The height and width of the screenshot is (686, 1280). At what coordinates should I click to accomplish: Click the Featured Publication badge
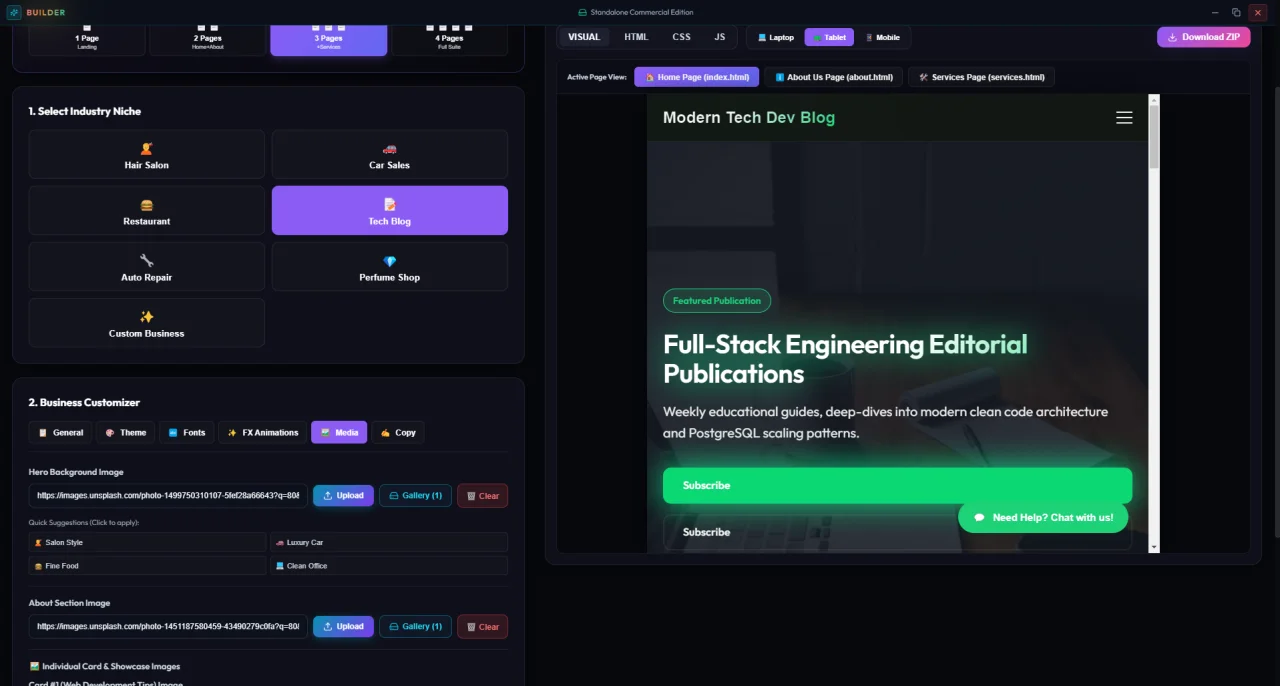click(716, 300)
